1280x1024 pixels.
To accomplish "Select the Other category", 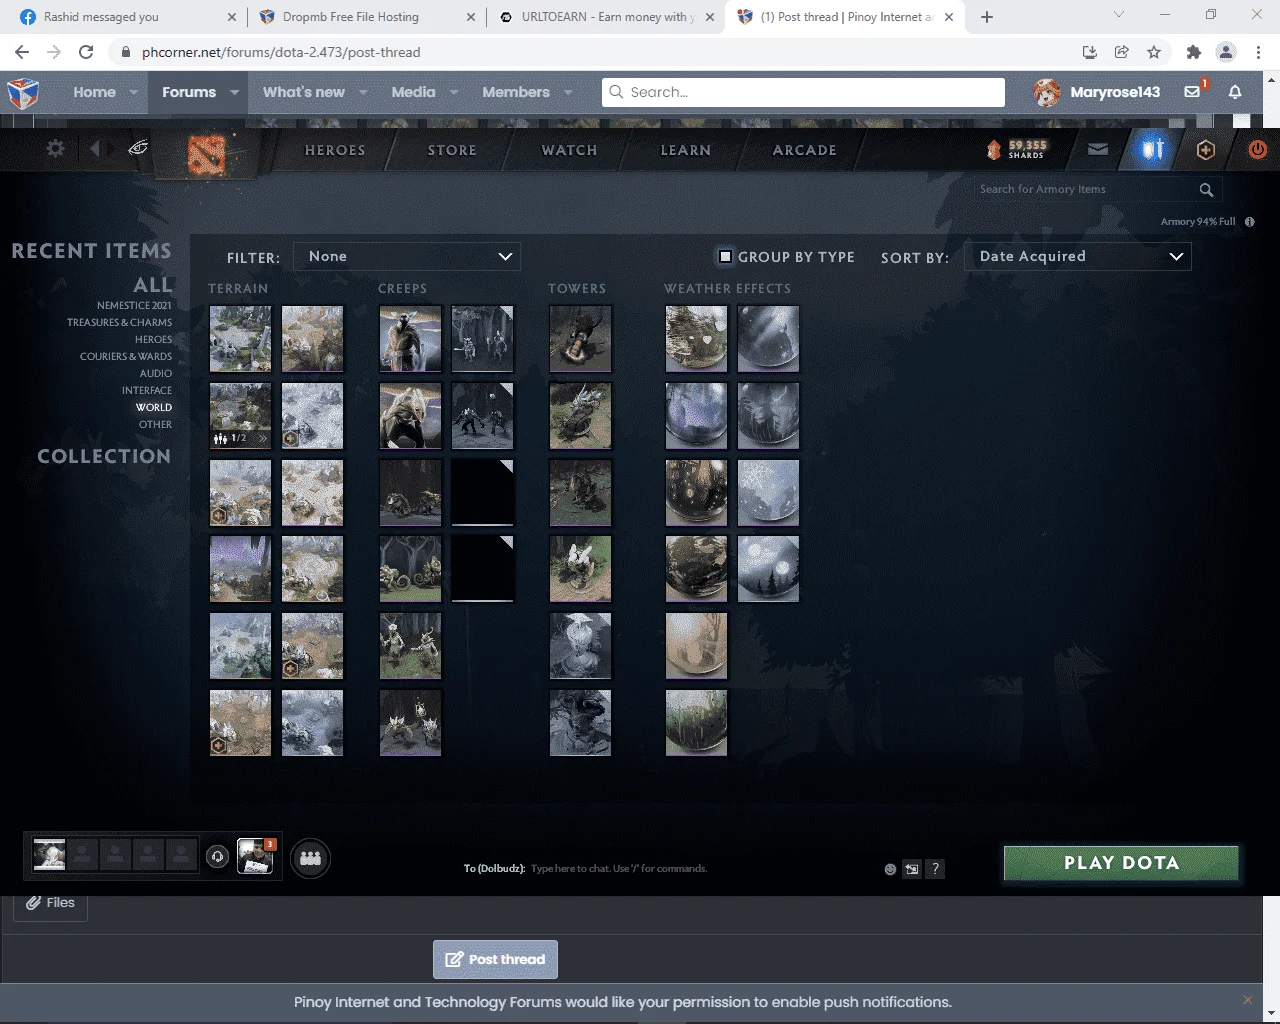I will pyautogui.click(x=155, y=425).
